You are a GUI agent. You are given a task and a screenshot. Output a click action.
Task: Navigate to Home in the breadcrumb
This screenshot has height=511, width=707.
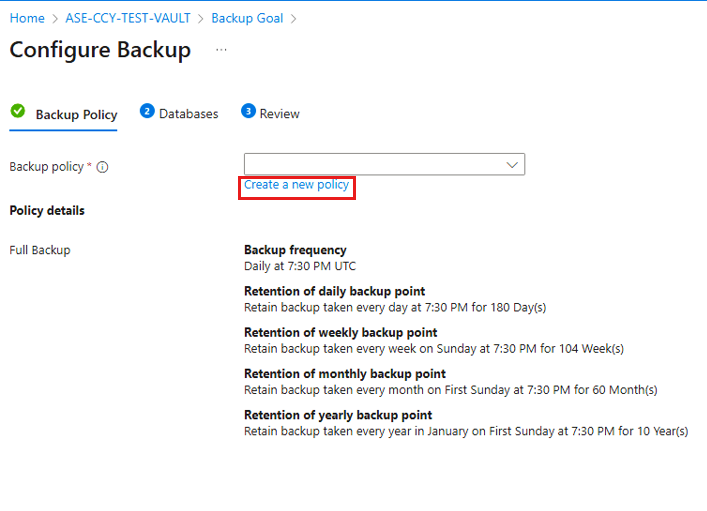point(27,18)
